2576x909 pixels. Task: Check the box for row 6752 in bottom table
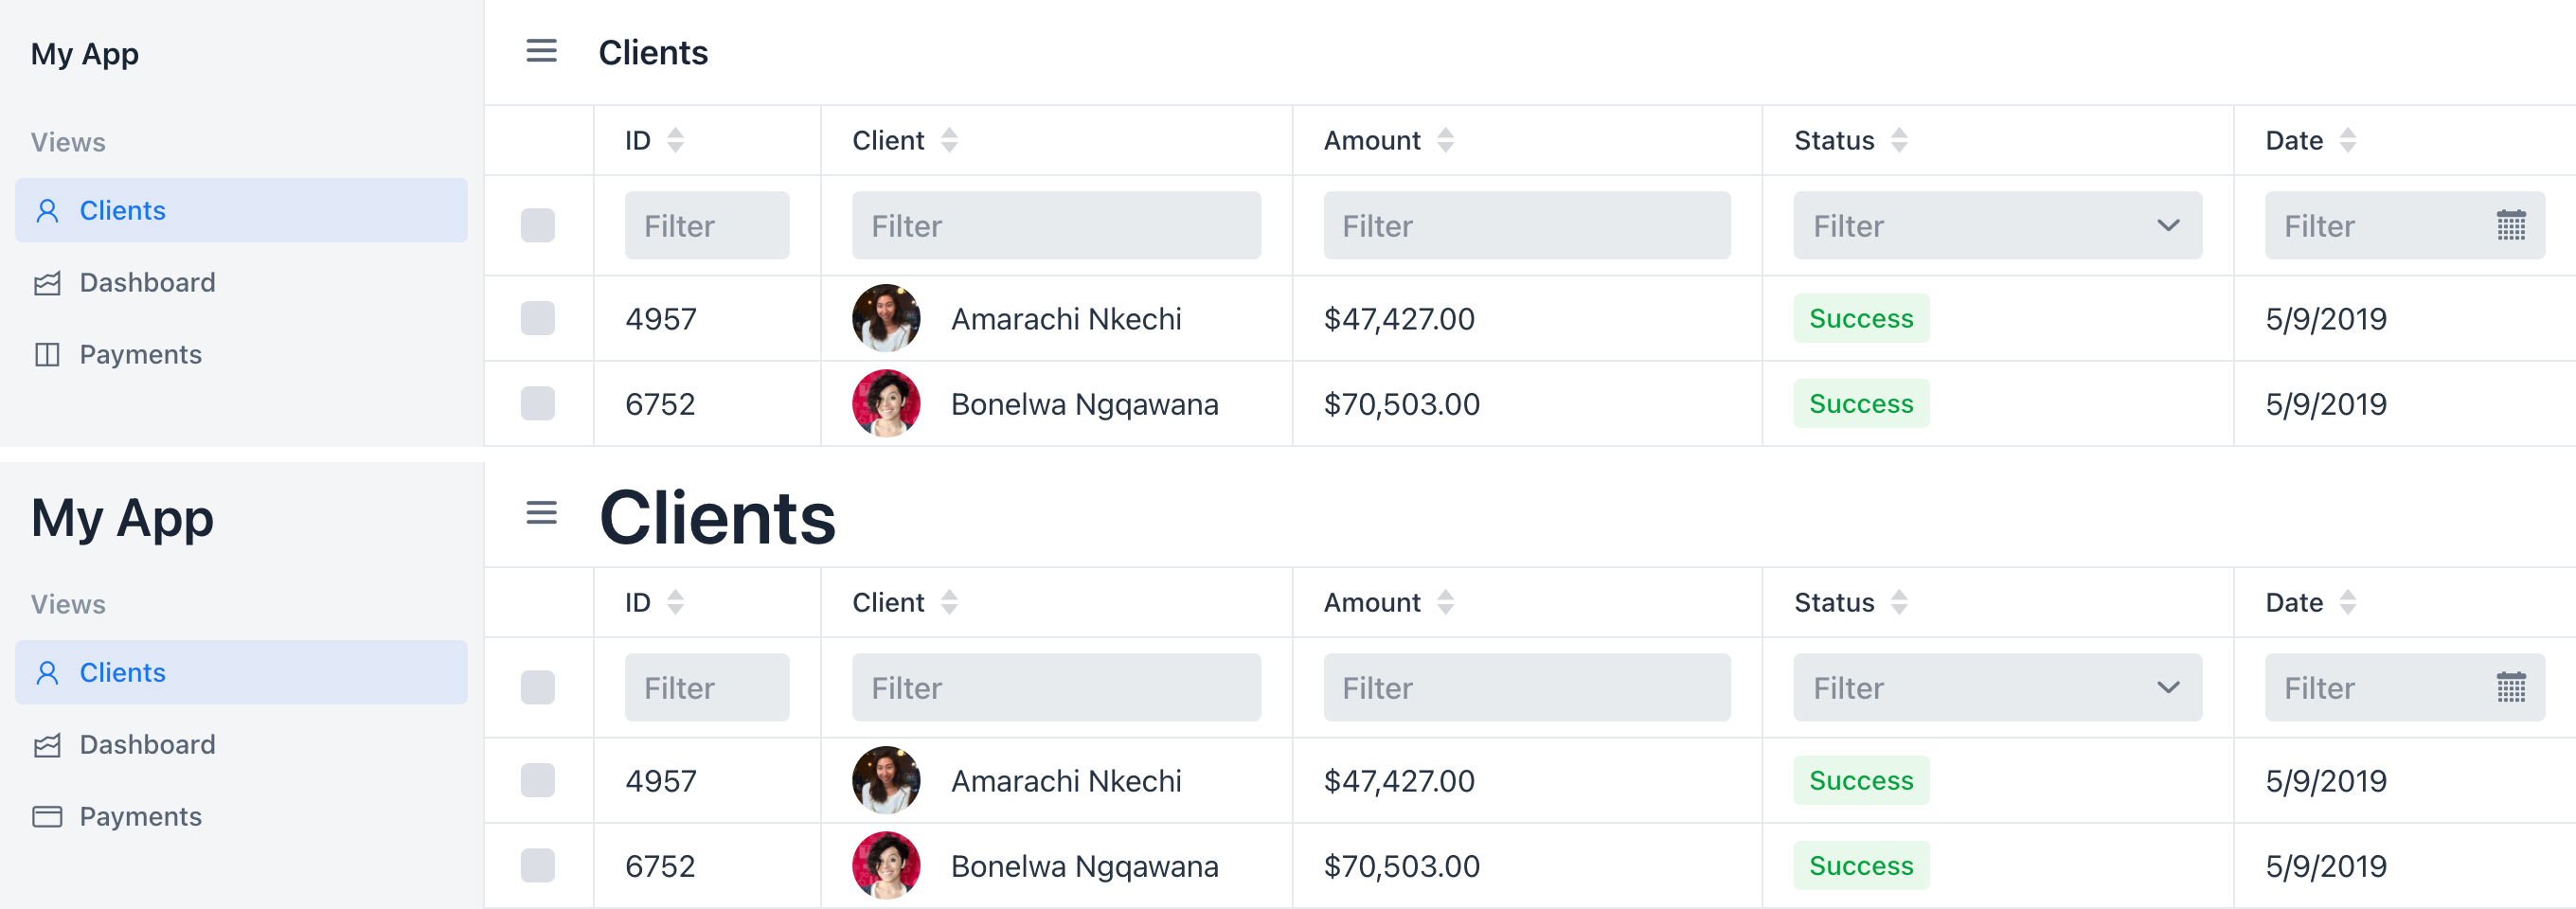coord(538,865)
